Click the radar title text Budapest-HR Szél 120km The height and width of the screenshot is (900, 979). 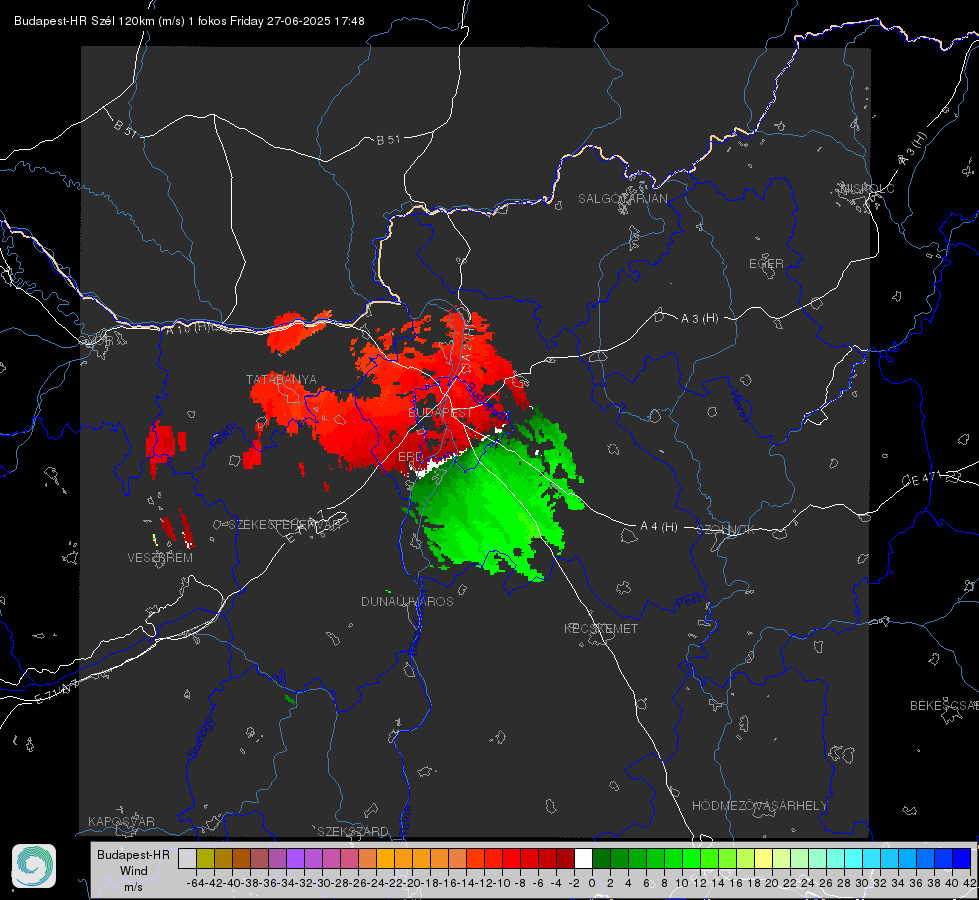[84, 21]
